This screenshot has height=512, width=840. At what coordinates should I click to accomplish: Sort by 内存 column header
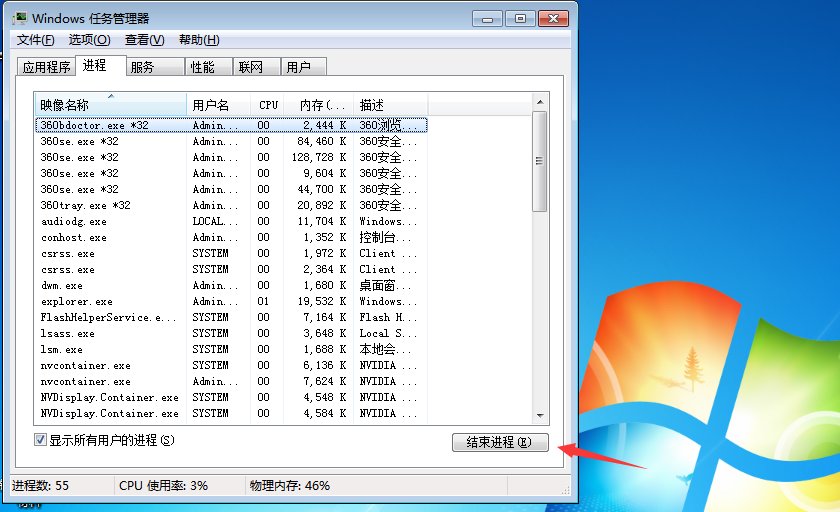[x=319, y=104]
